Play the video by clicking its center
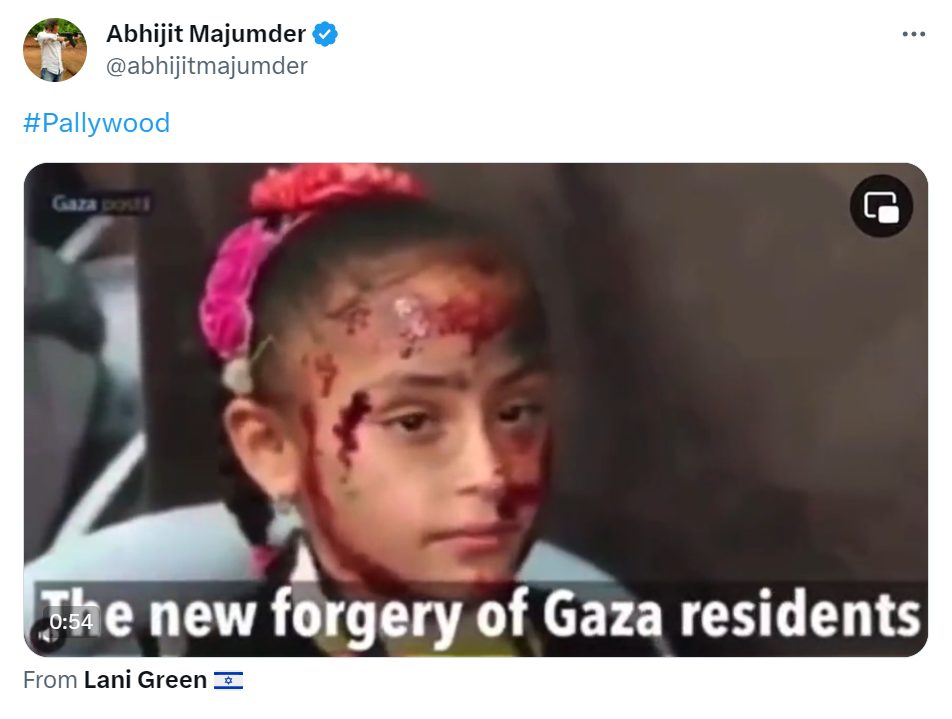 point(475,409)
